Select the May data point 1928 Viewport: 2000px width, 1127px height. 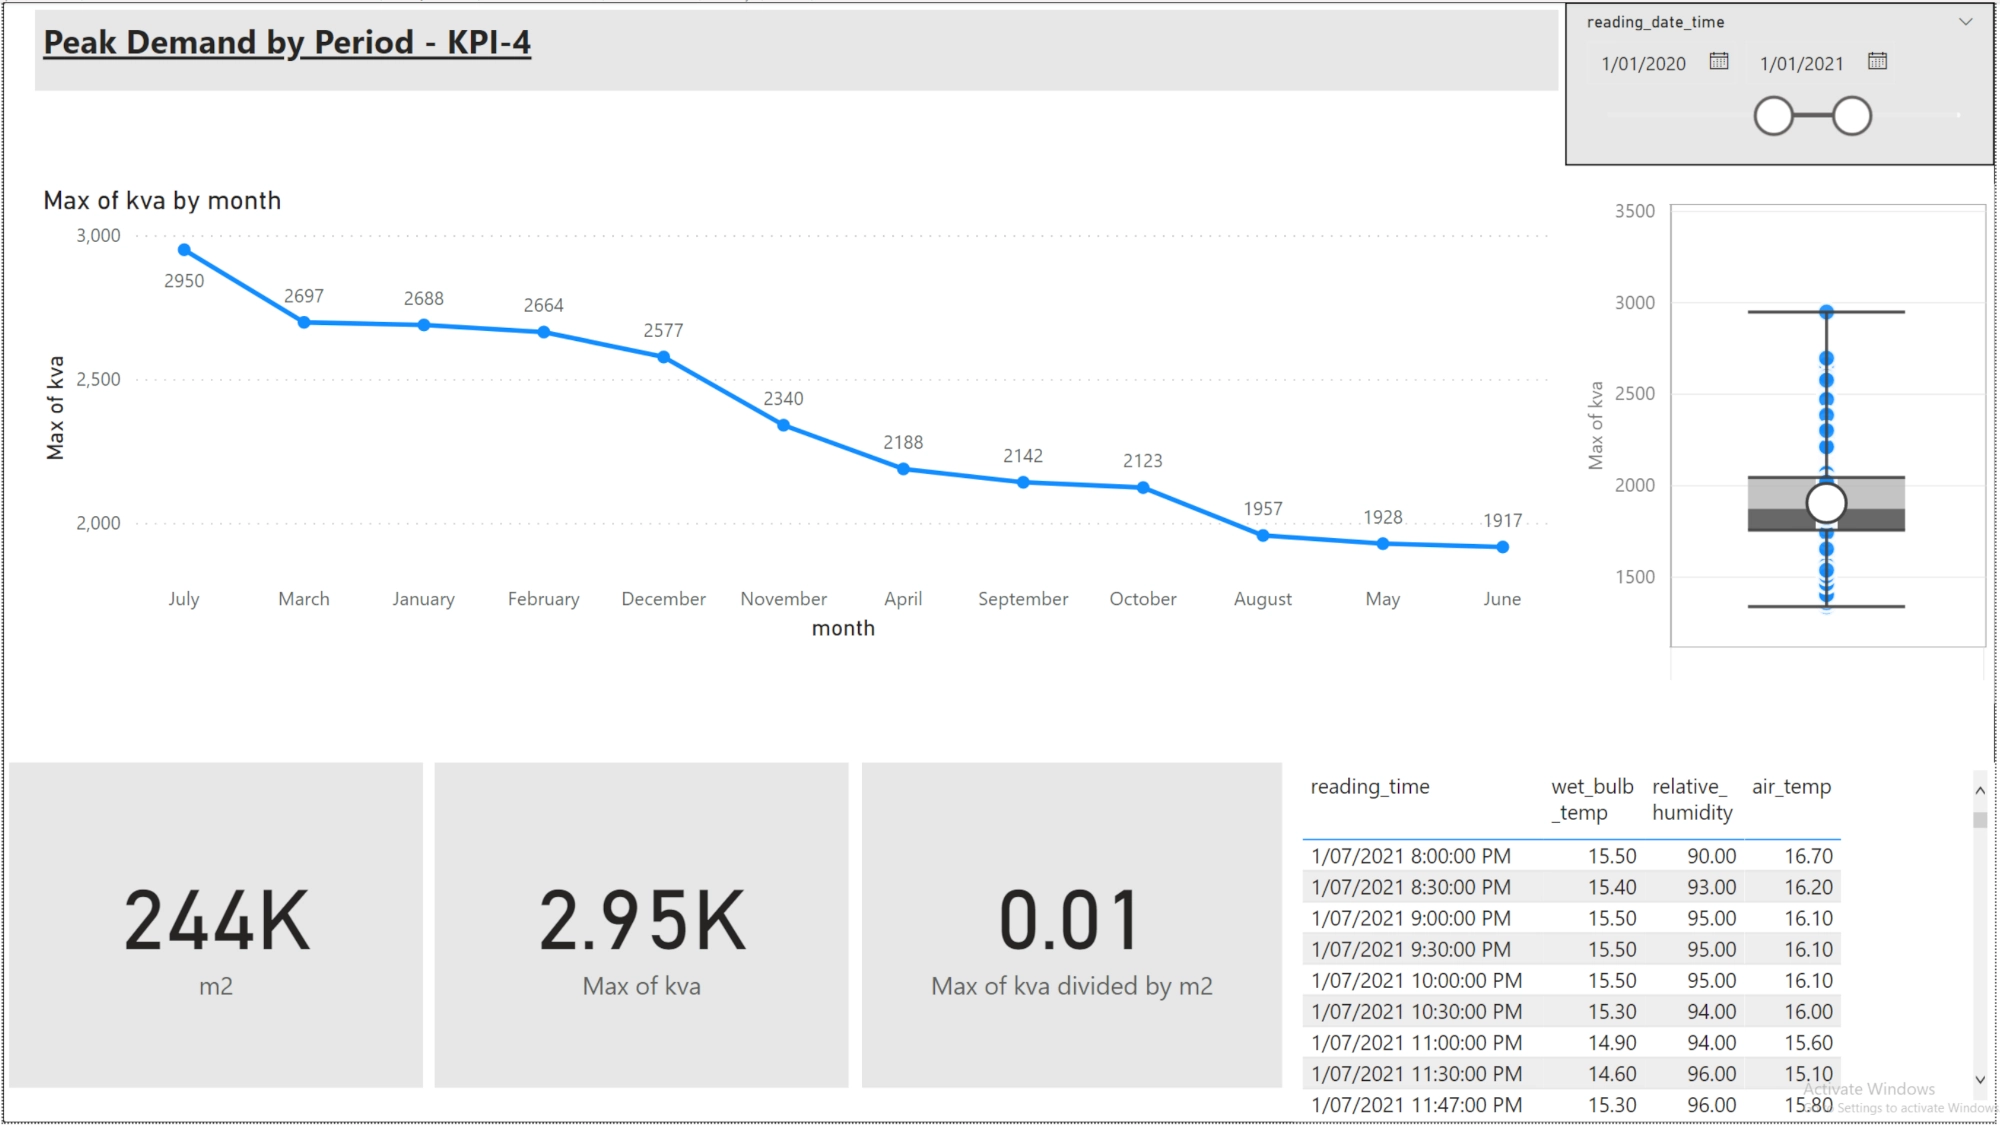click(1383, 544)
